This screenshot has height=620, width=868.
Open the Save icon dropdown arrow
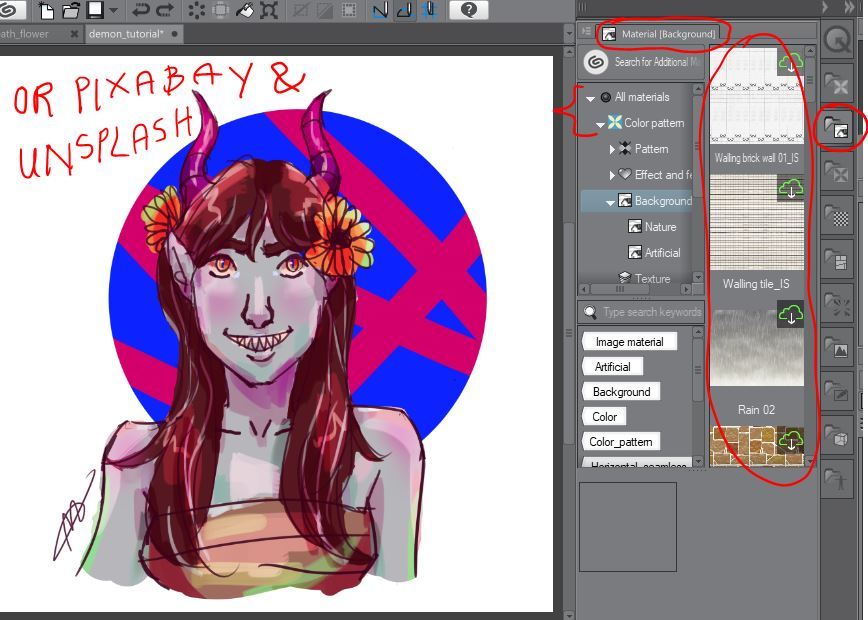click(113, 11)
